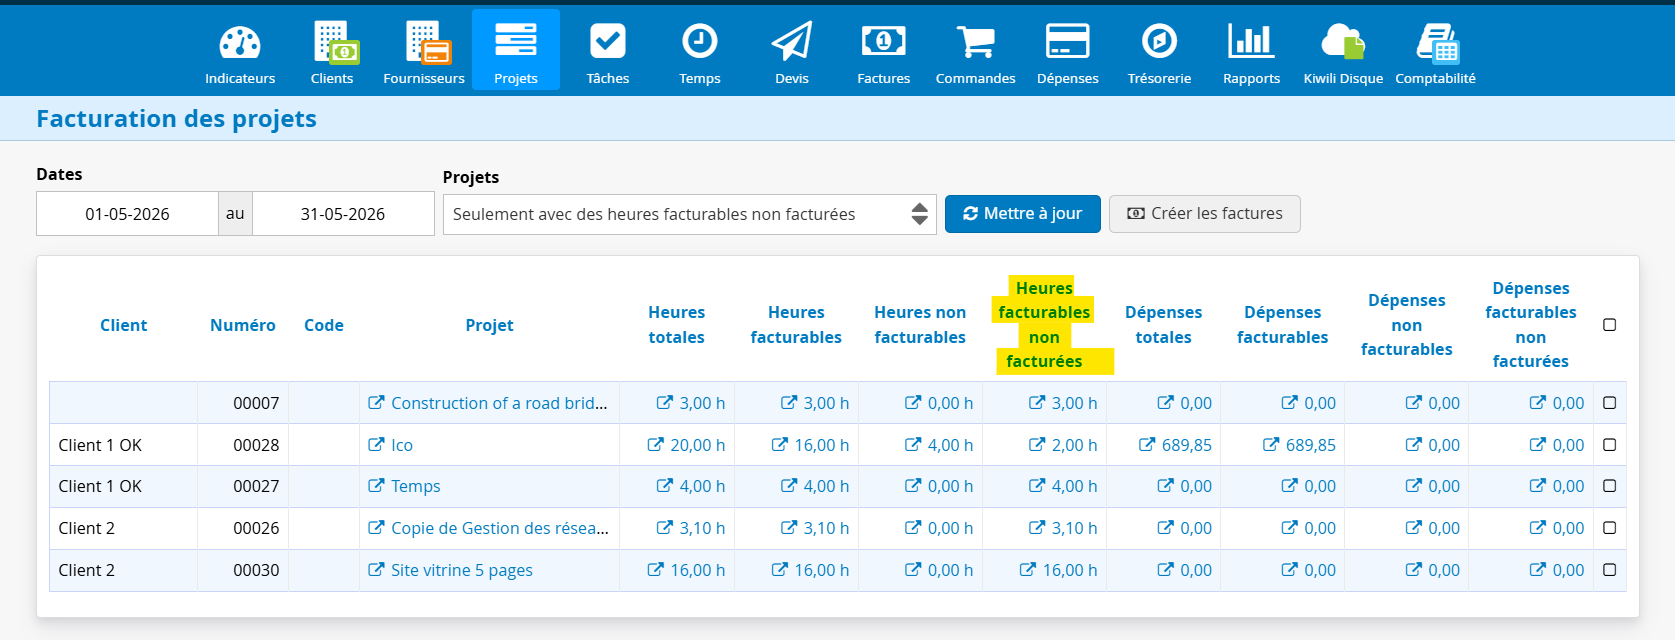
Task: Sort by Code column header
Action: [324, 325]
